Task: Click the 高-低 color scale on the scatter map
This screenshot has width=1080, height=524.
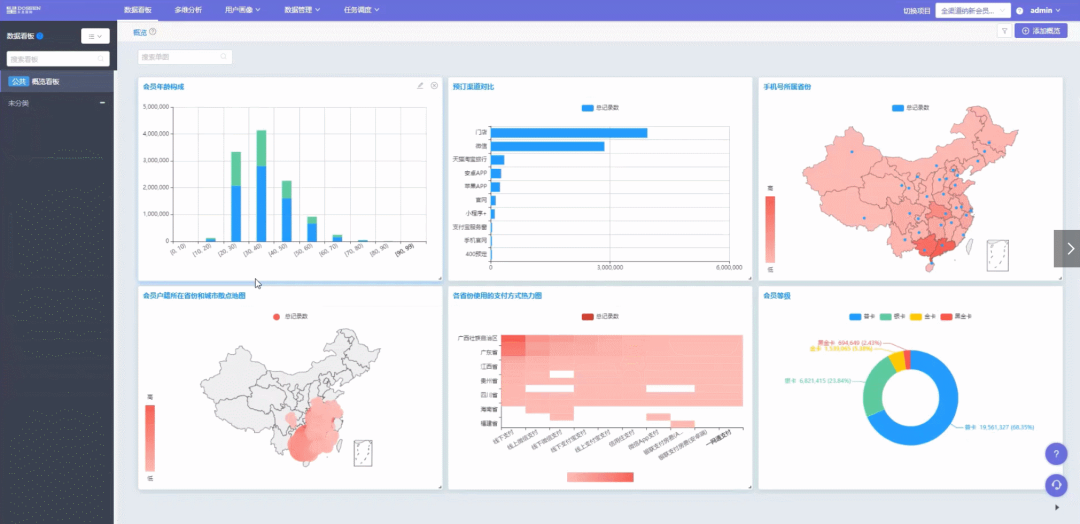Action: [x=150, y=437]
